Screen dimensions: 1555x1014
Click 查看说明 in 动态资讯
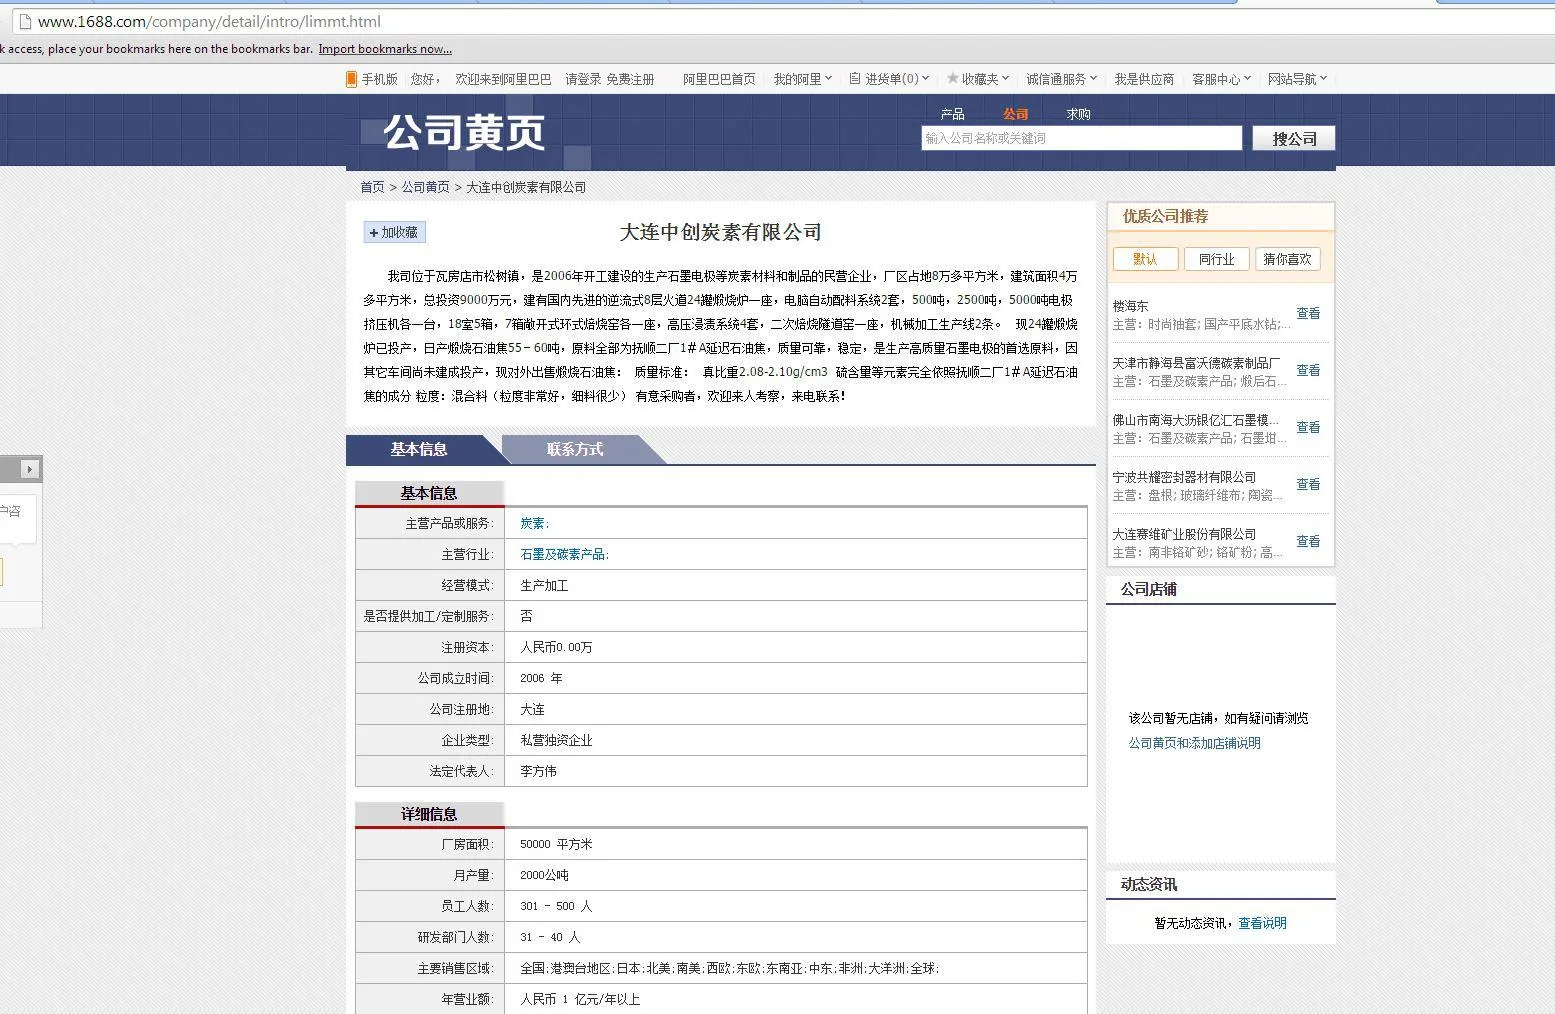coord(1262,923)
